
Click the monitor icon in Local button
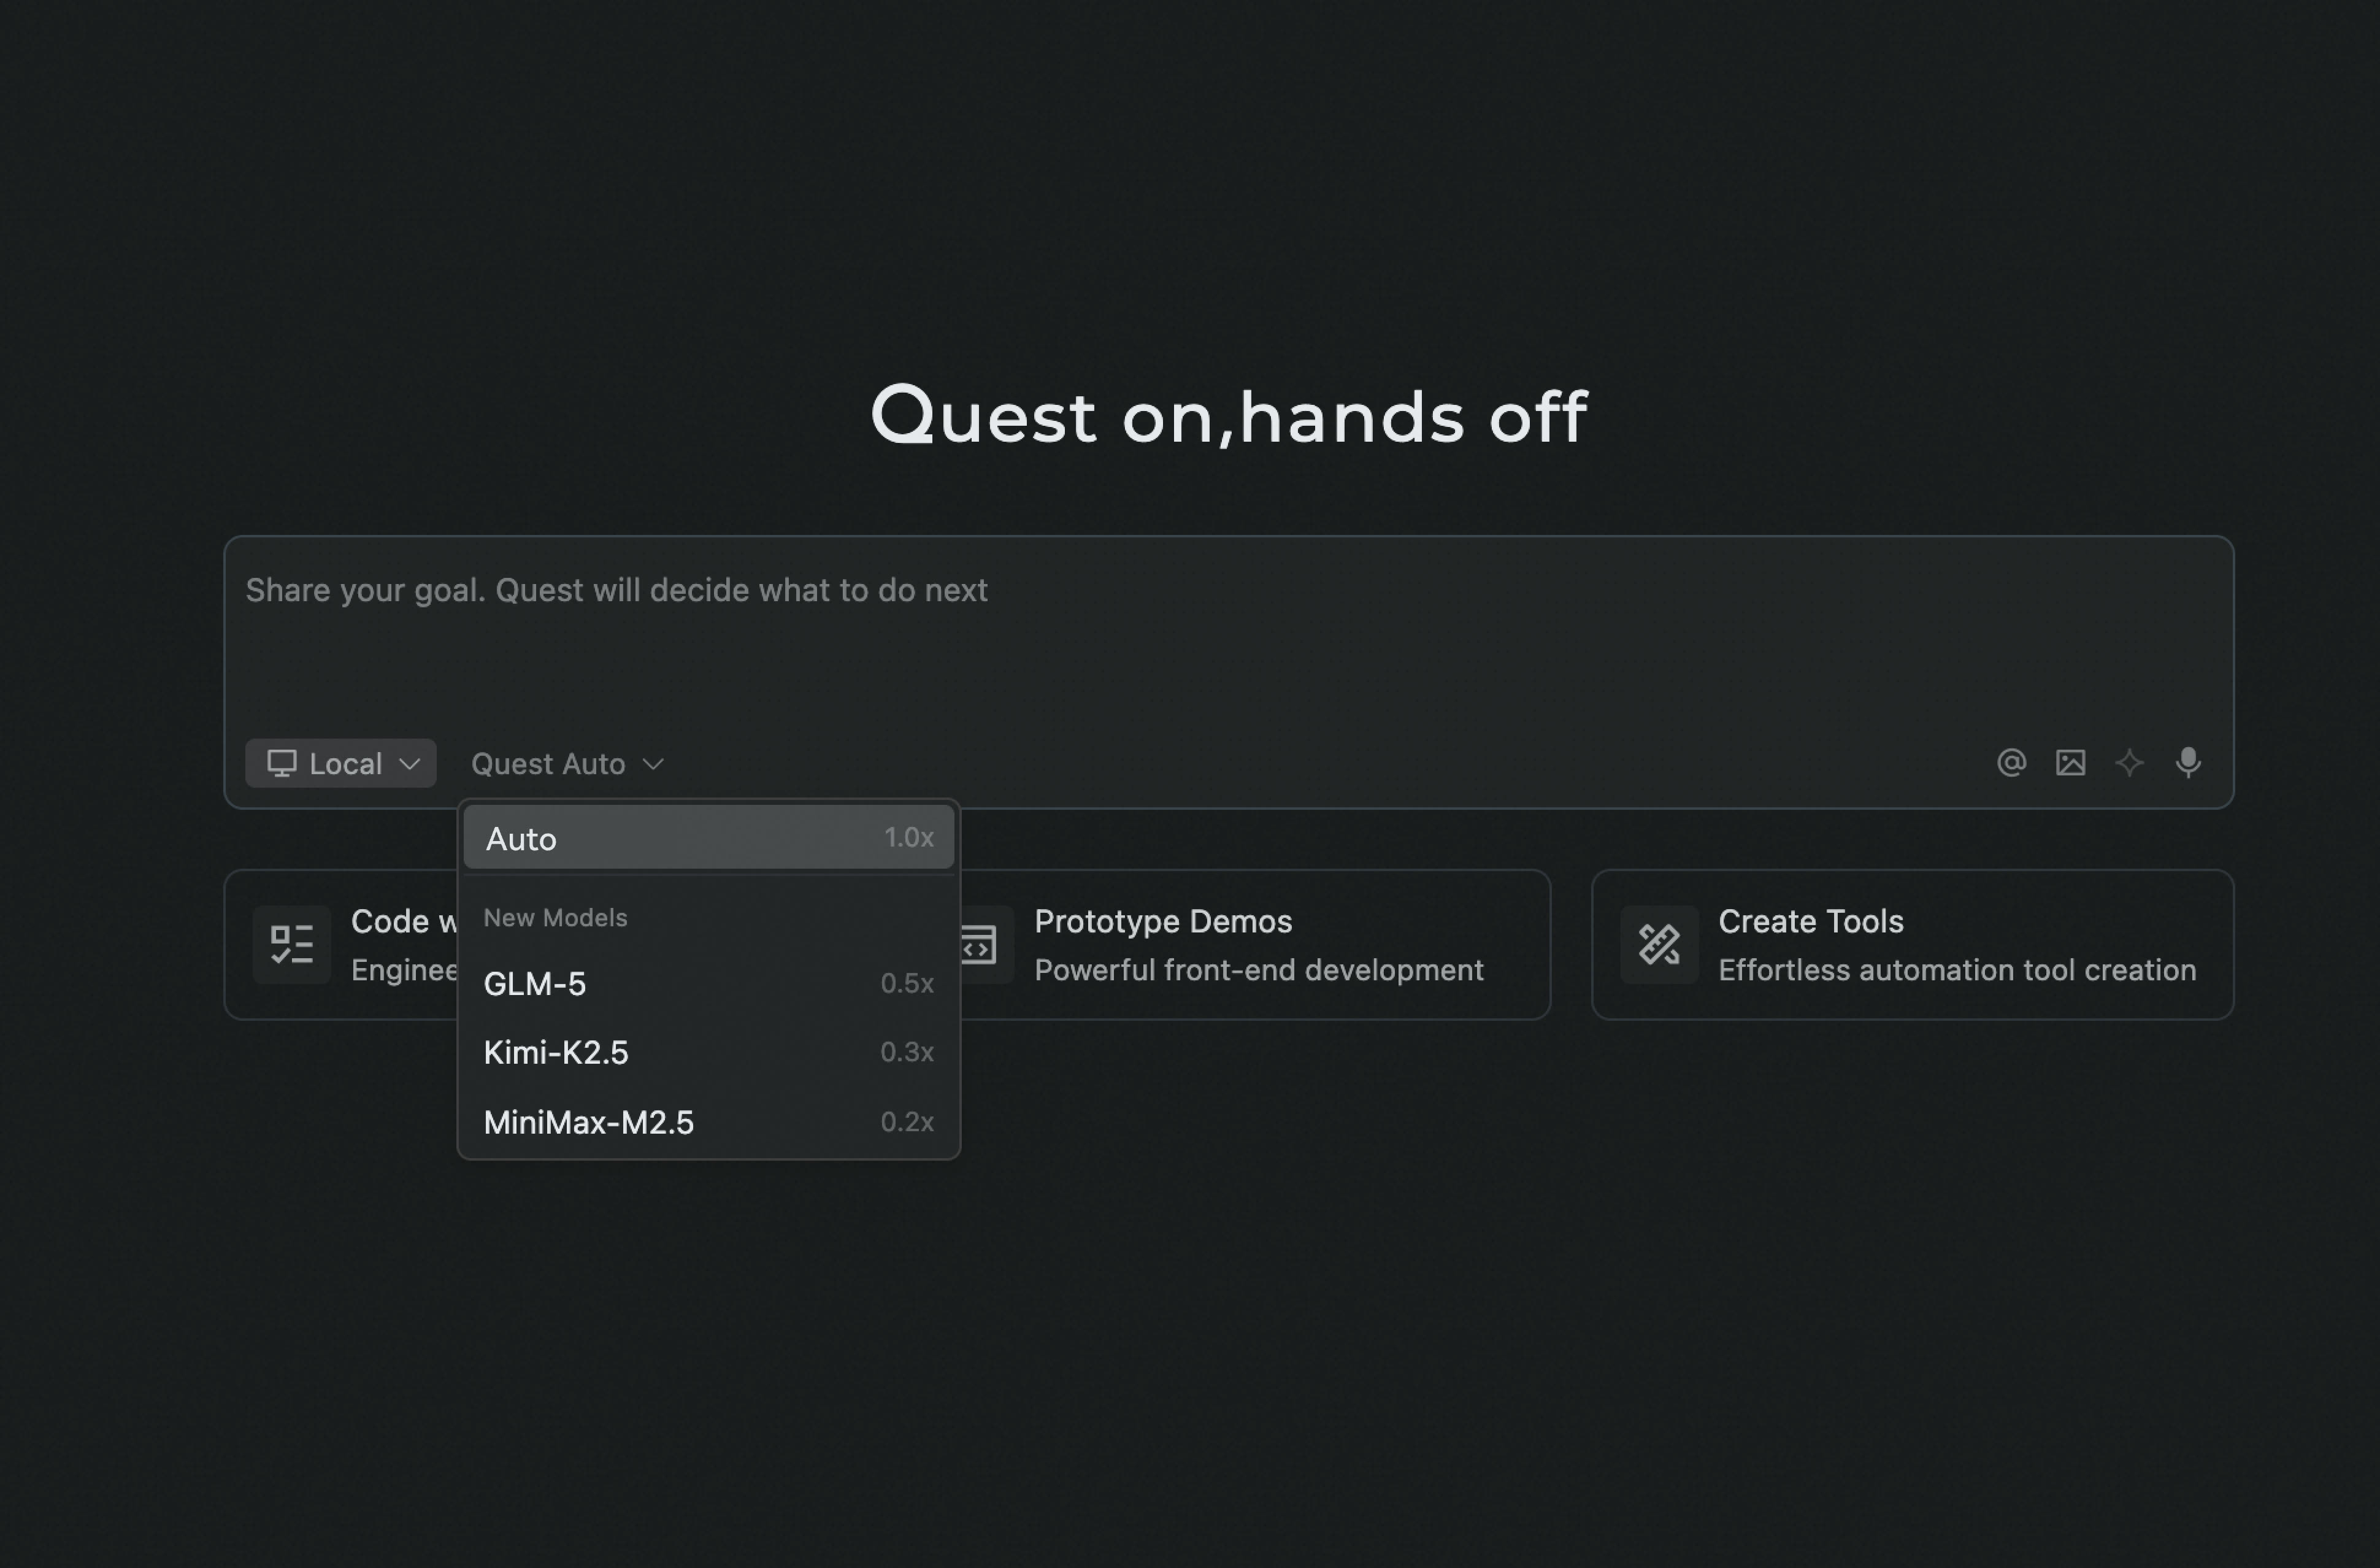(282, 763)
